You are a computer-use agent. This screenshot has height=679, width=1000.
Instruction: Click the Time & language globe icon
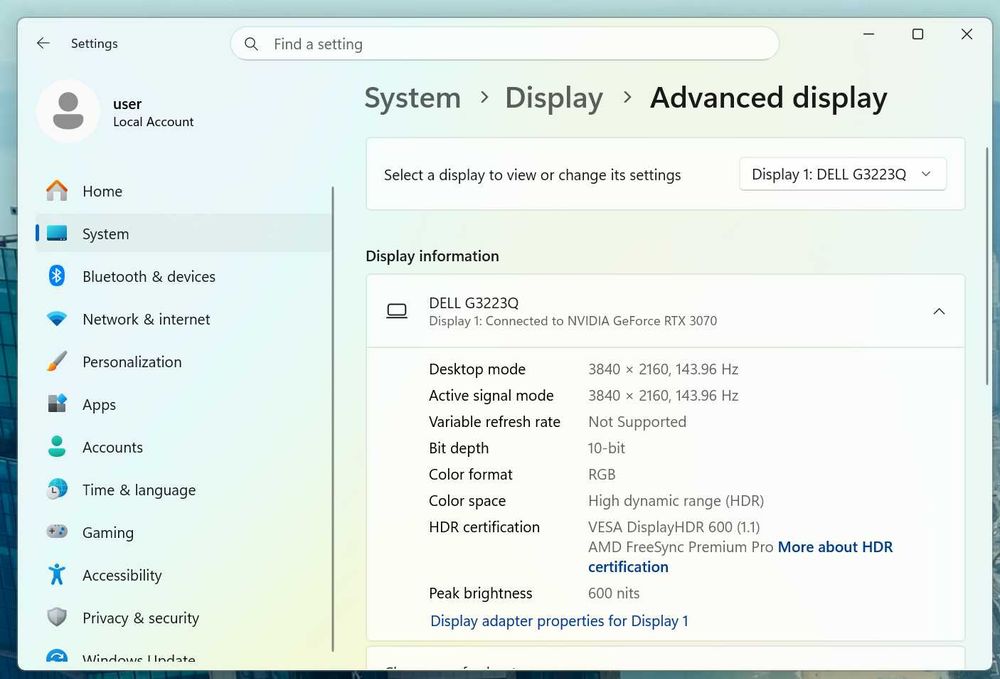[x=57, y=489]
